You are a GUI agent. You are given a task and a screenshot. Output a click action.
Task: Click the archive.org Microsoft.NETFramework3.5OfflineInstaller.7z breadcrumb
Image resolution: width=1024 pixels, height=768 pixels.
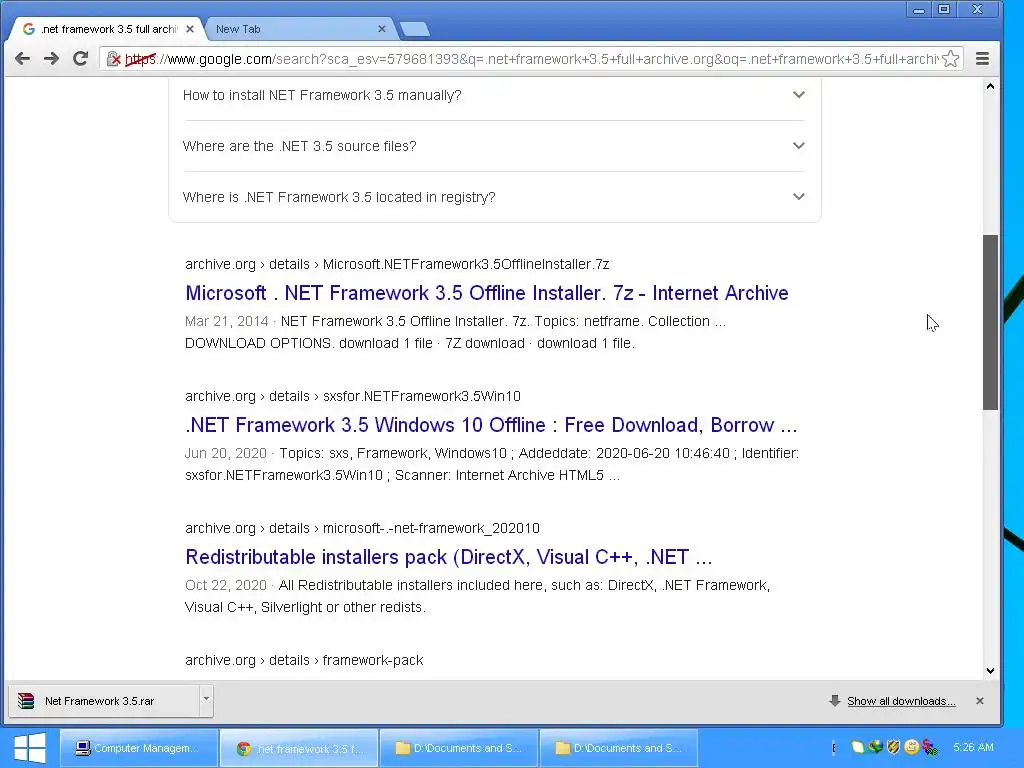(397, 264)
